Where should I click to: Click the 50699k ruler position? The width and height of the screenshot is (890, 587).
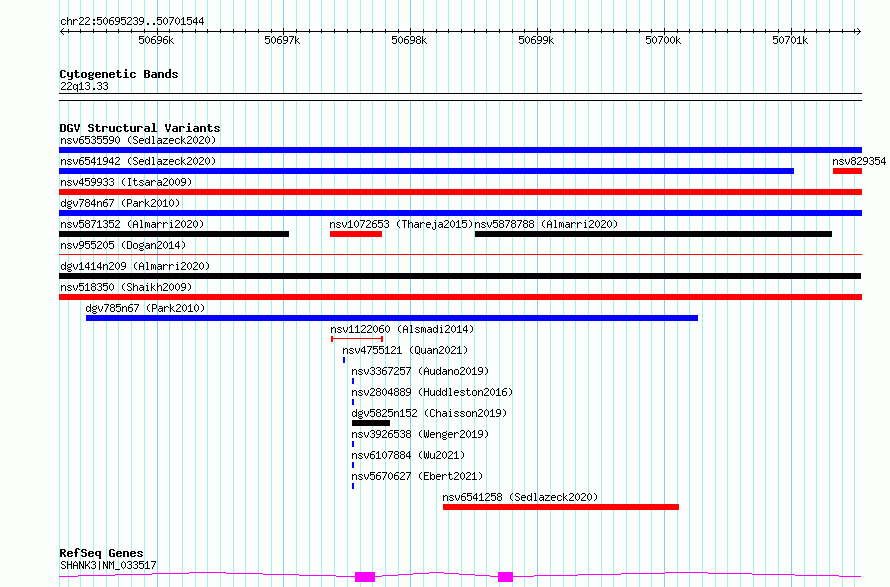[536, 40]
